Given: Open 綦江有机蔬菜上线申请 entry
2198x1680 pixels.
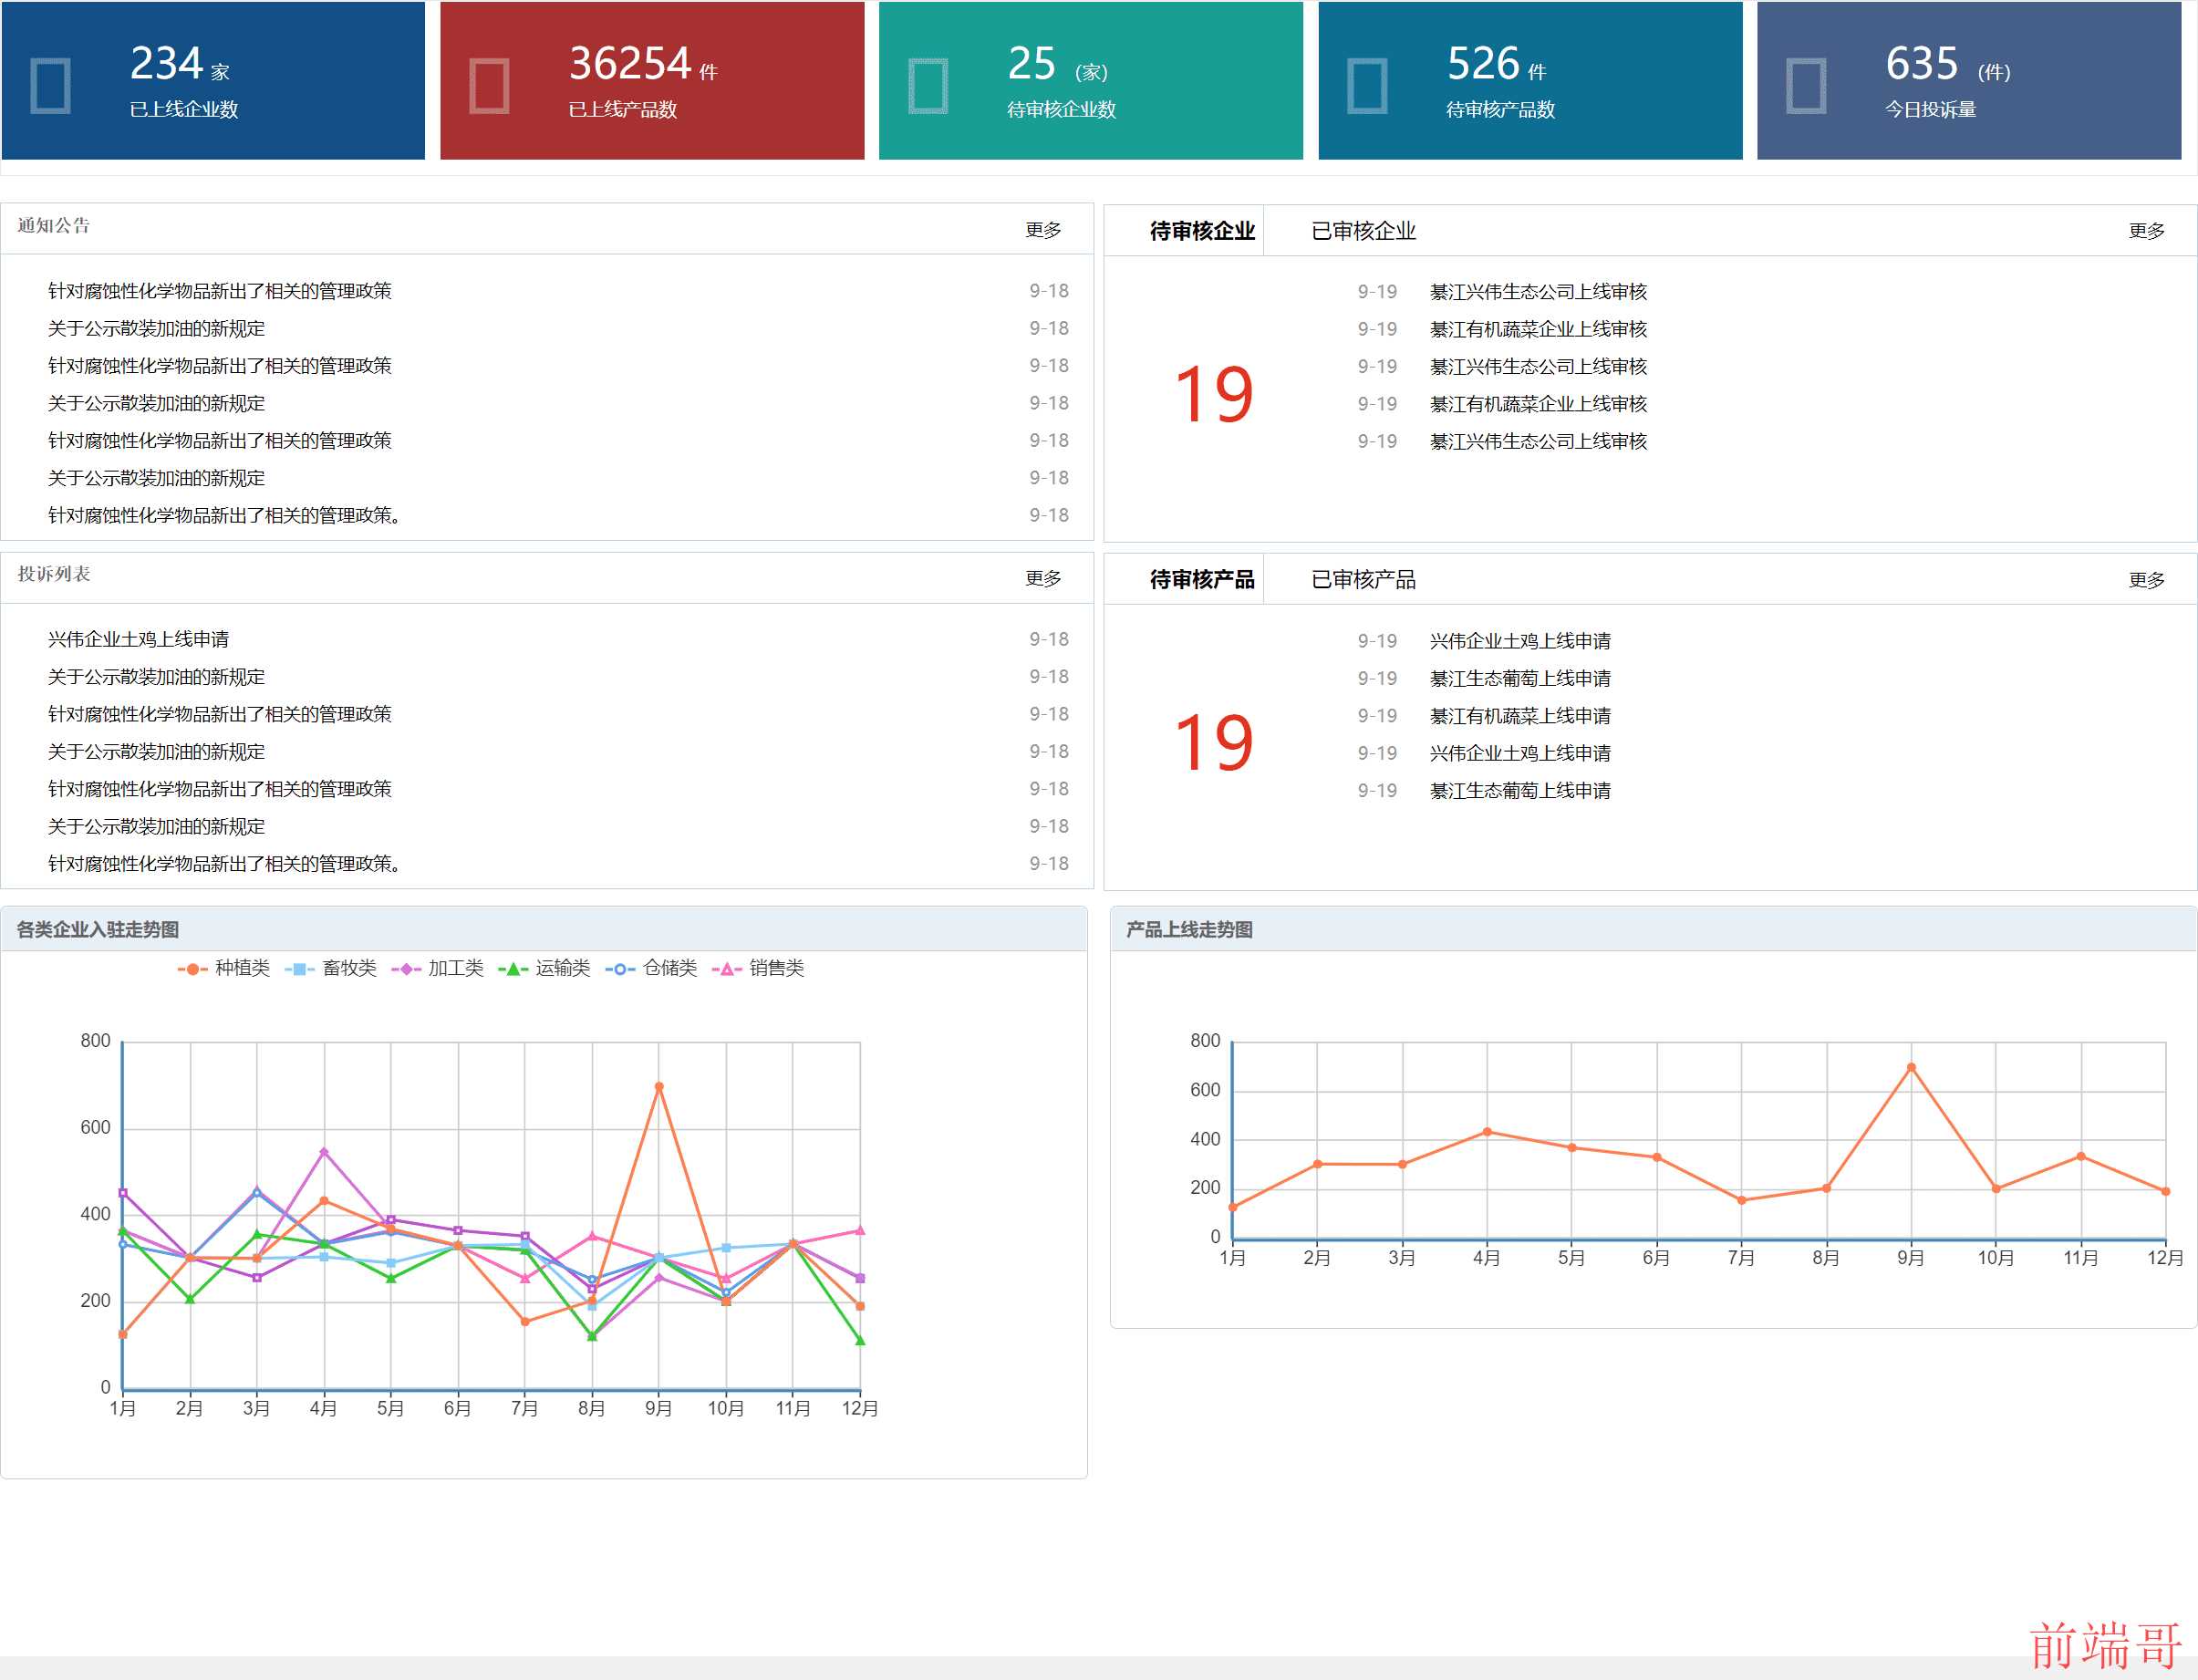Looking at the screenshot, I should (x=1520, y=716).
